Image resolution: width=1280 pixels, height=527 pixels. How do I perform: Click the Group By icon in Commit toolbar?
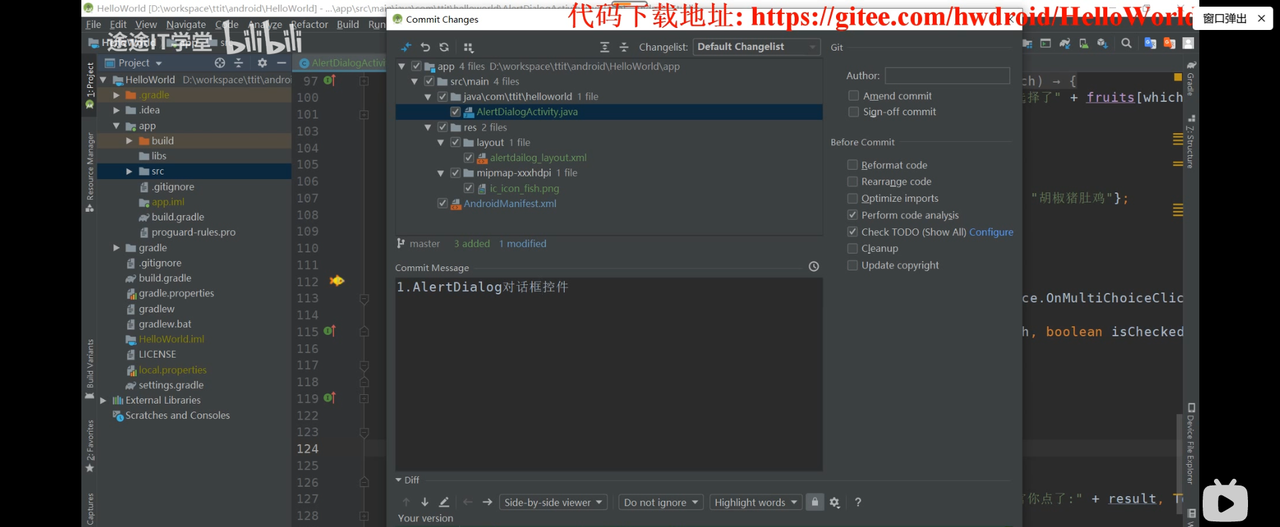(x=468, y=47)
